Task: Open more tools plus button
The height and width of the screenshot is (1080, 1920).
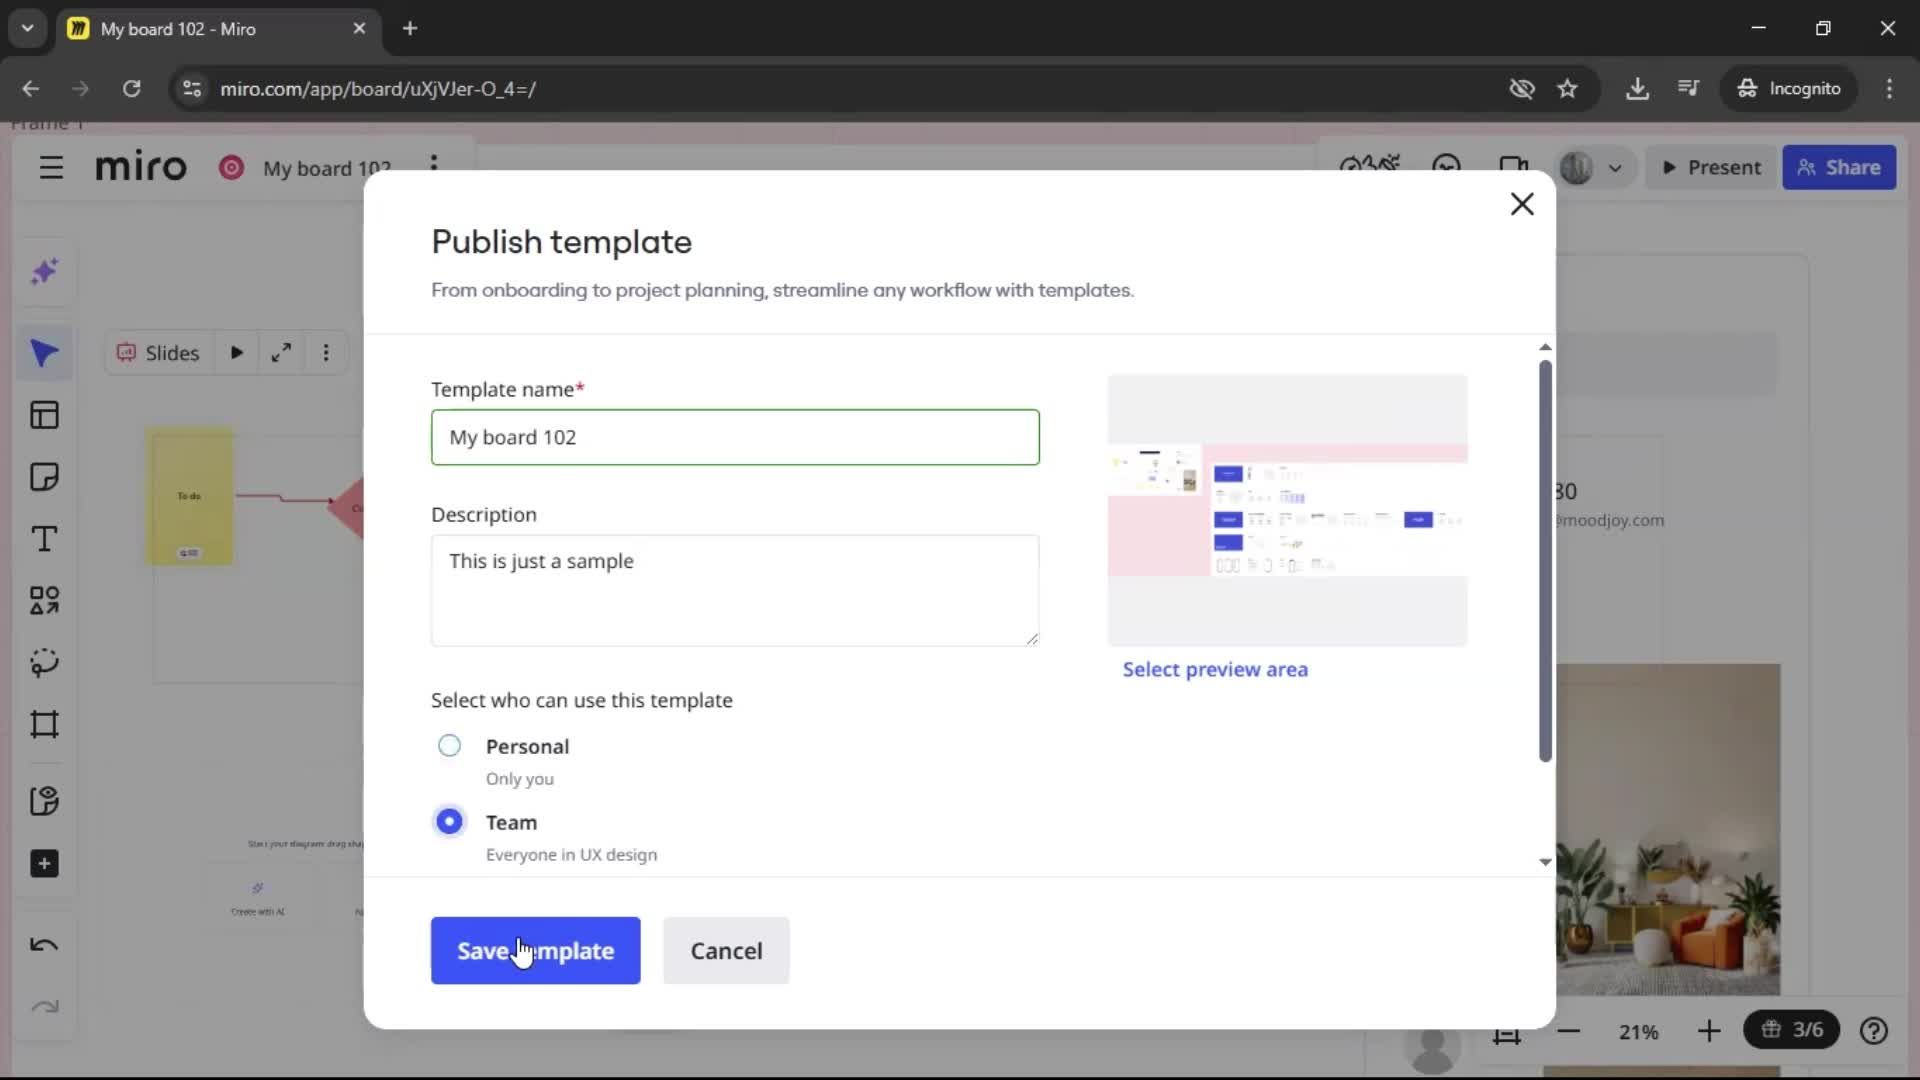Action: click(45, 864)
